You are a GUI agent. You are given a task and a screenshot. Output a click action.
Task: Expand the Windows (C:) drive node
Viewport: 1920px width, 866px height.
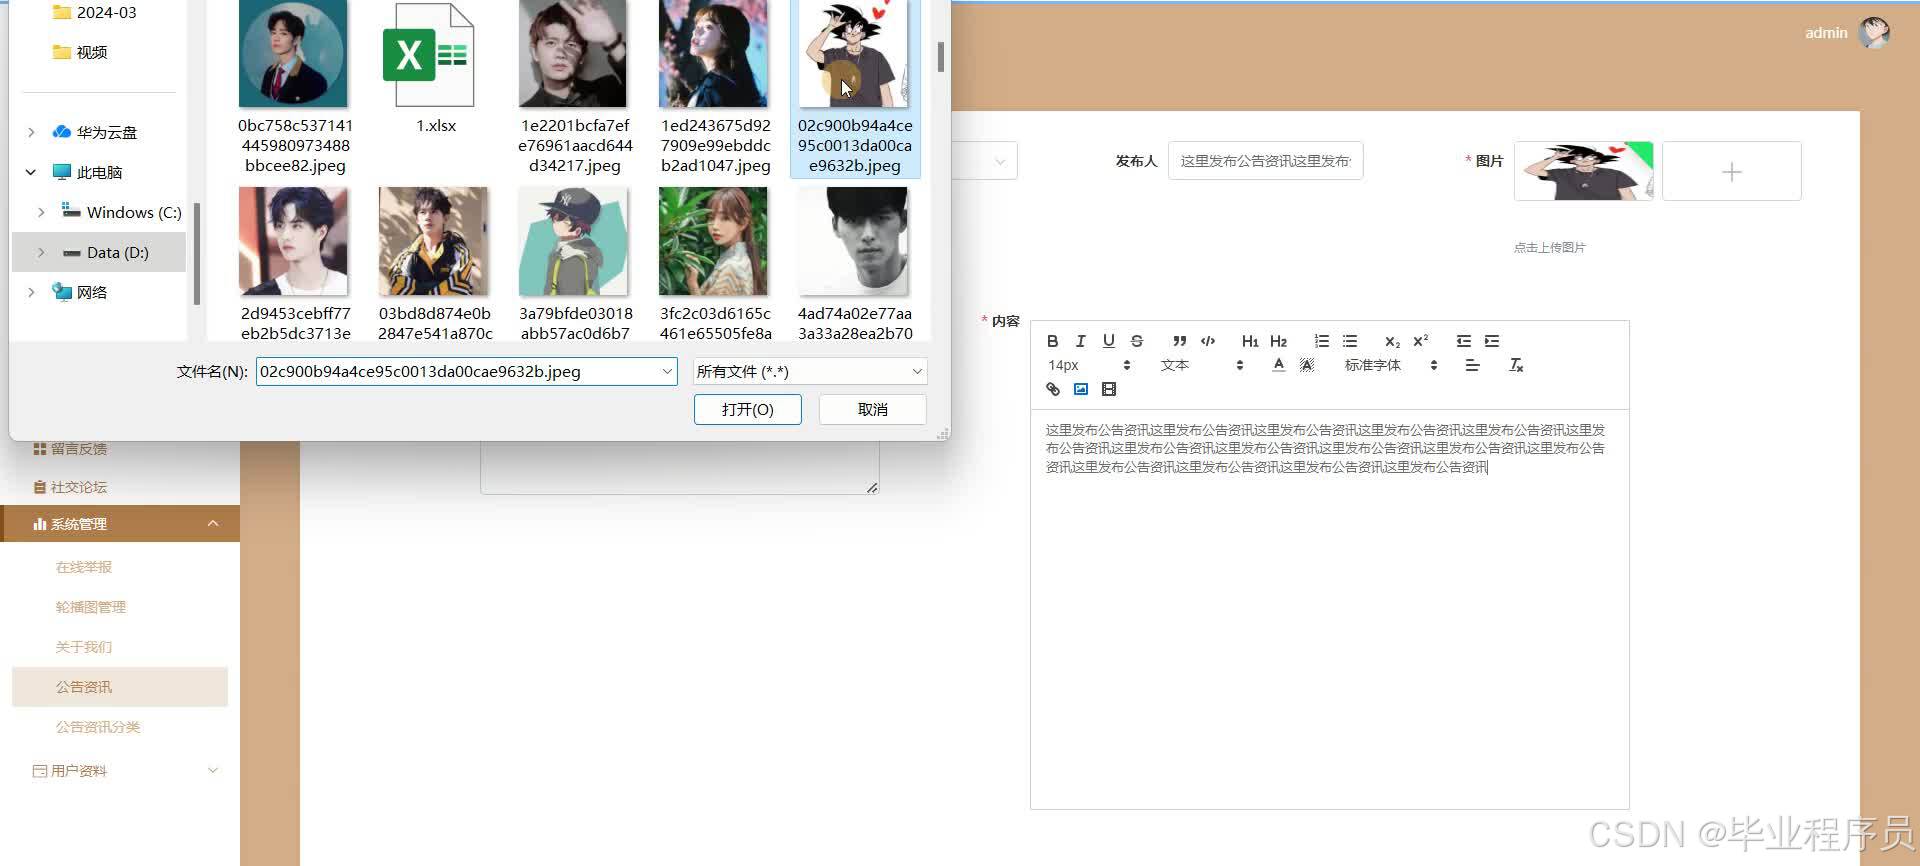[41, 212]
